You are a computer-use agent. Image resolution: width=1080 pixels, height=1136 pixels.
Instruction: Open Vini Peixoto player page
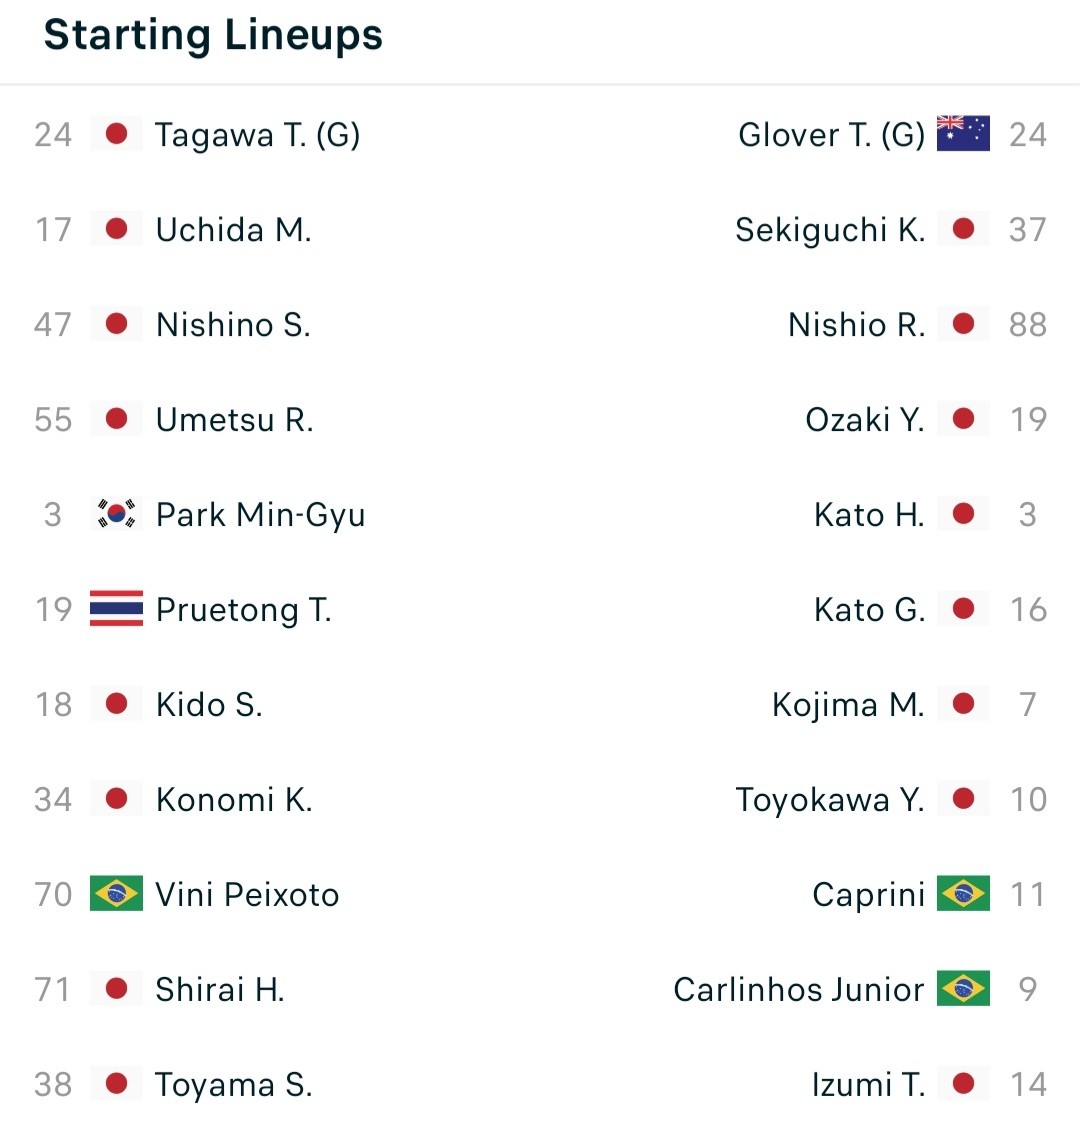click(247, 895)
